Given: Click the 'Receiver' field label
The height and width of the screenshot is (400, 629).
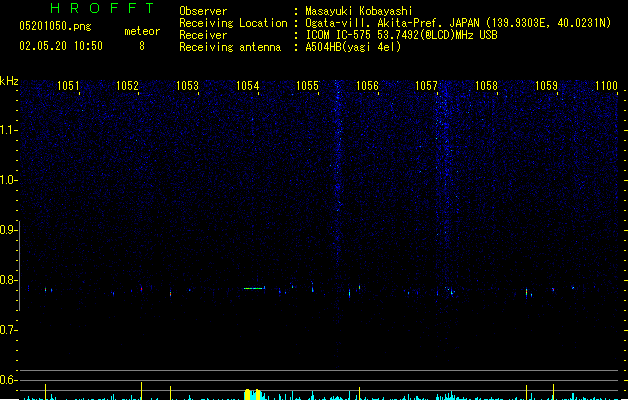Looking at the screenshot, I should [x=203, y=35].
